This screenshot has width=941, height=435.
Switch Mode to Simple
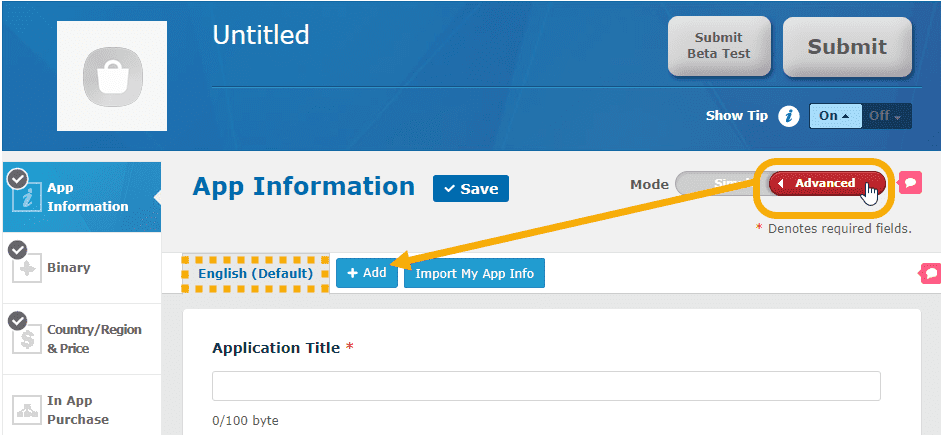click(x=717, y=184)
